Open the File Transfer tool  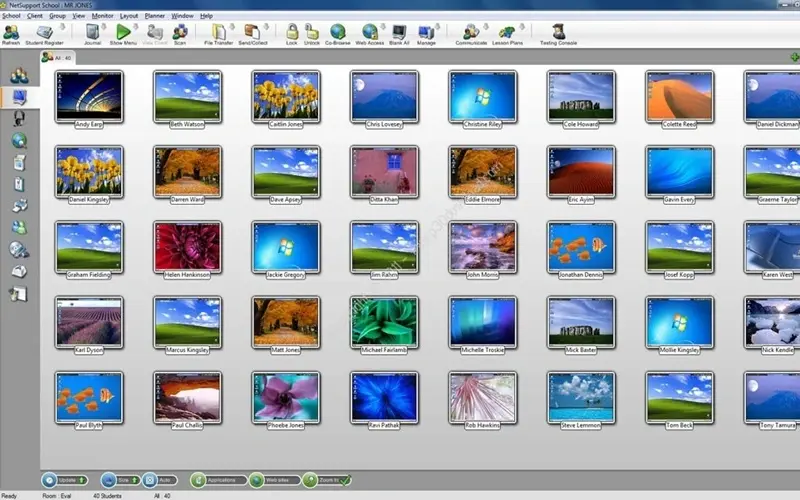click(x=219, y=32)
